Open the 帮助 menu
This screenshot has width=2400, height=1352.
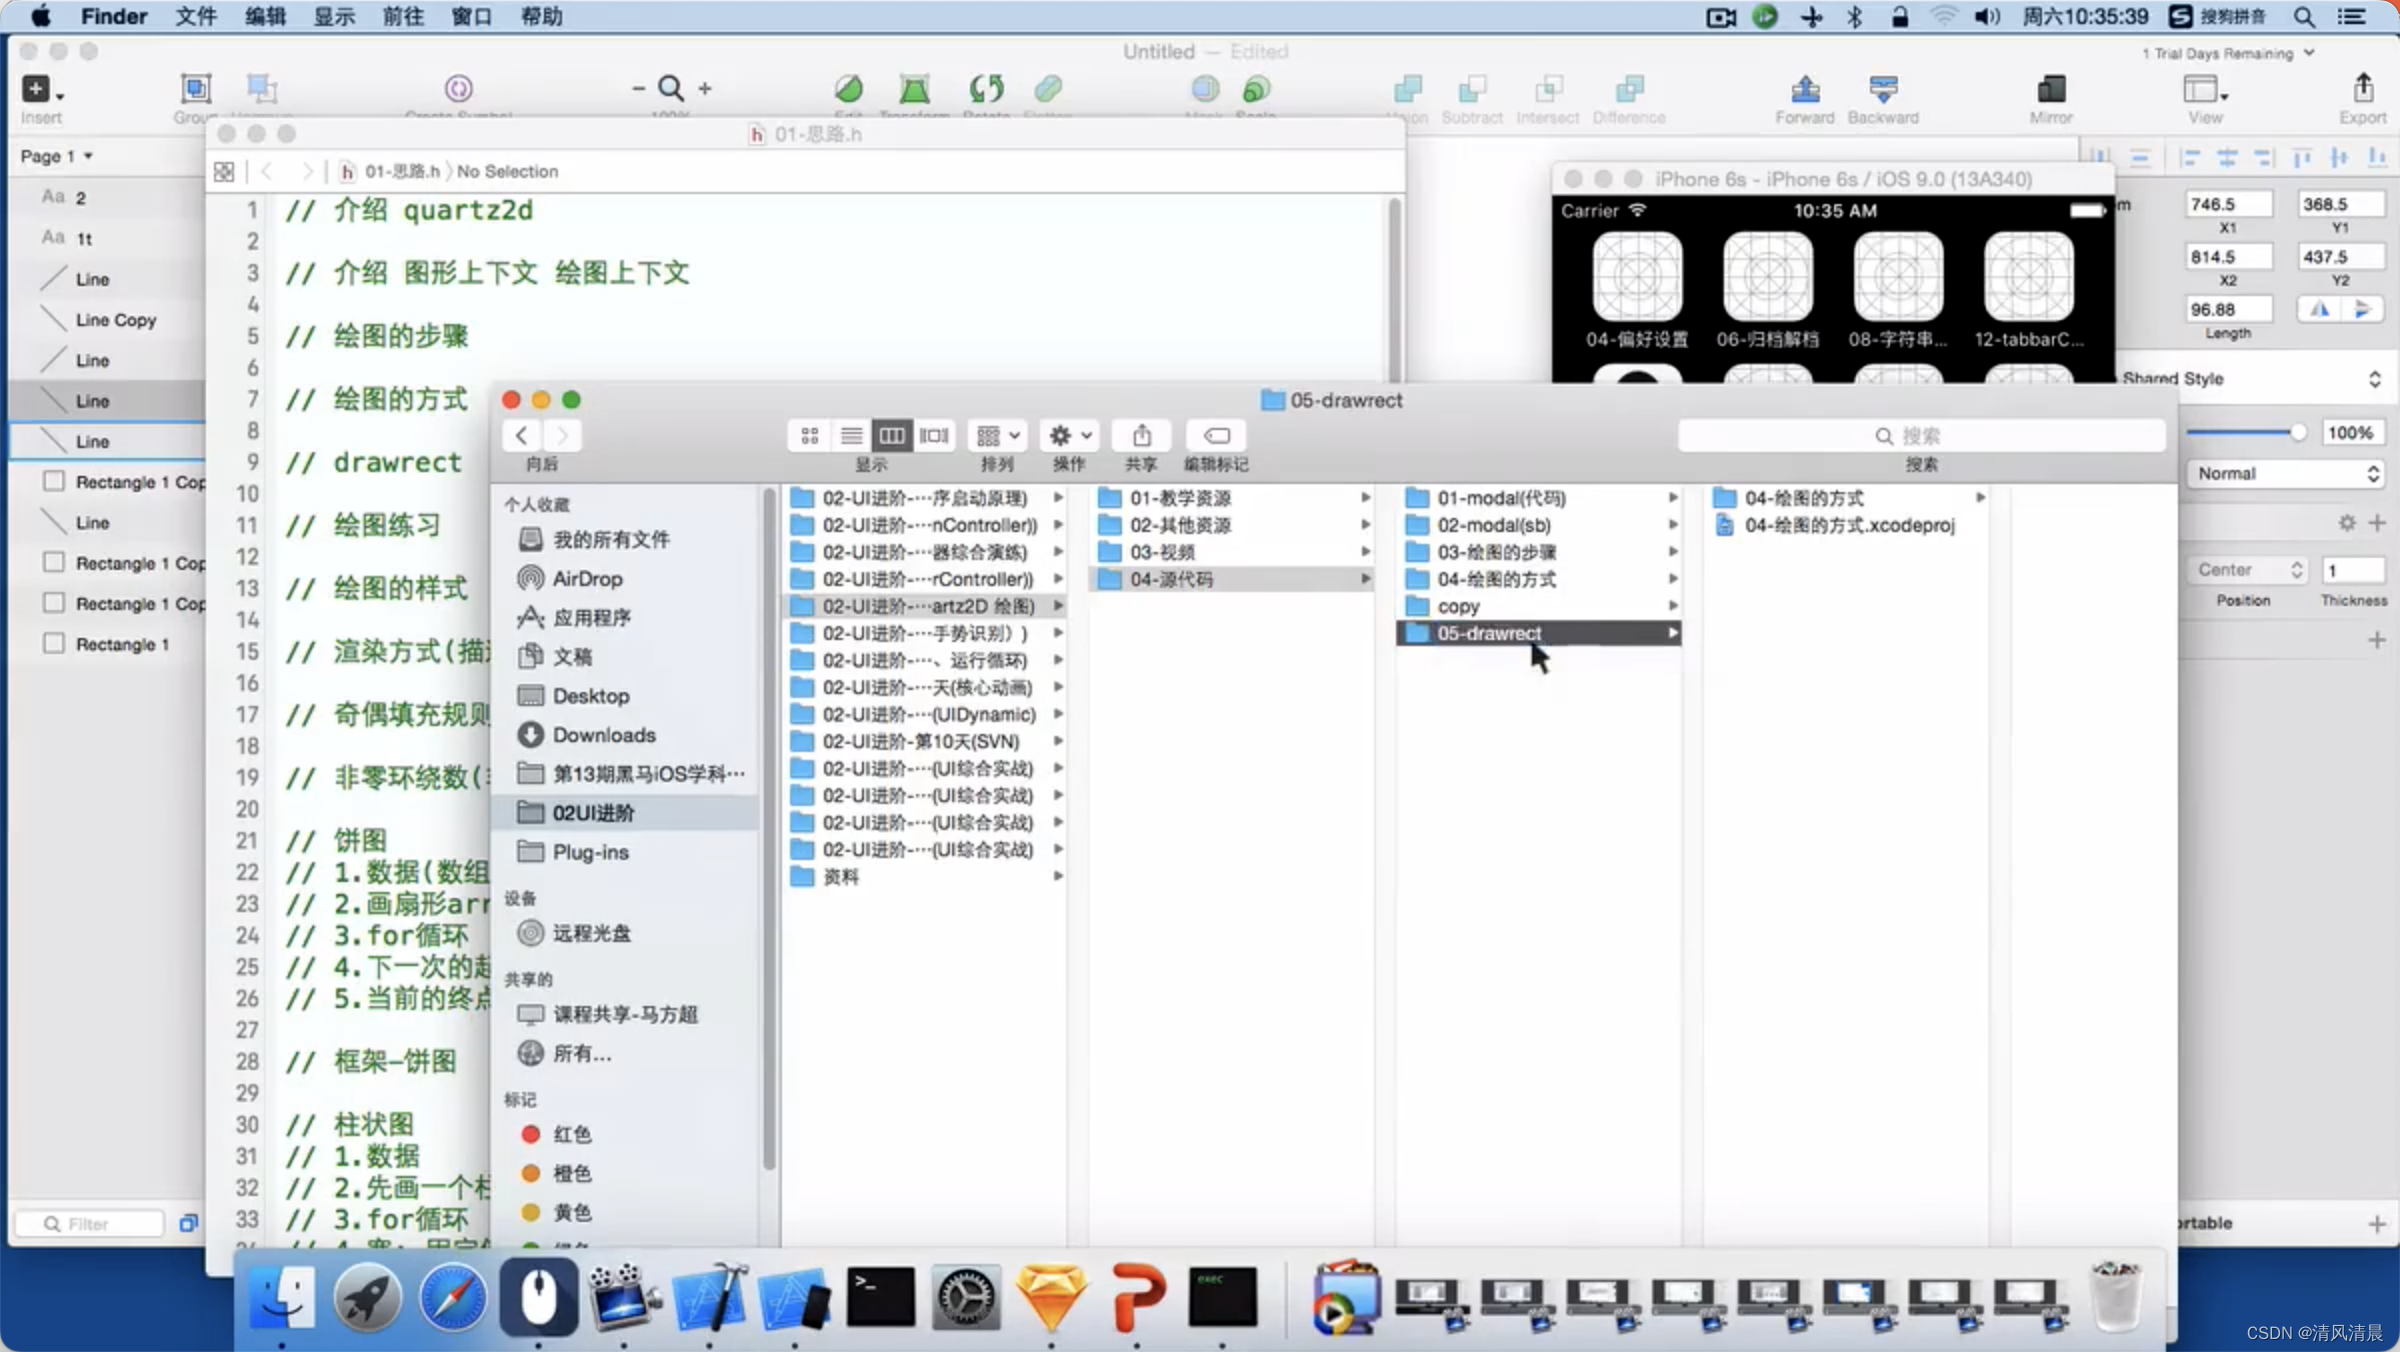(x=541, y=17)
